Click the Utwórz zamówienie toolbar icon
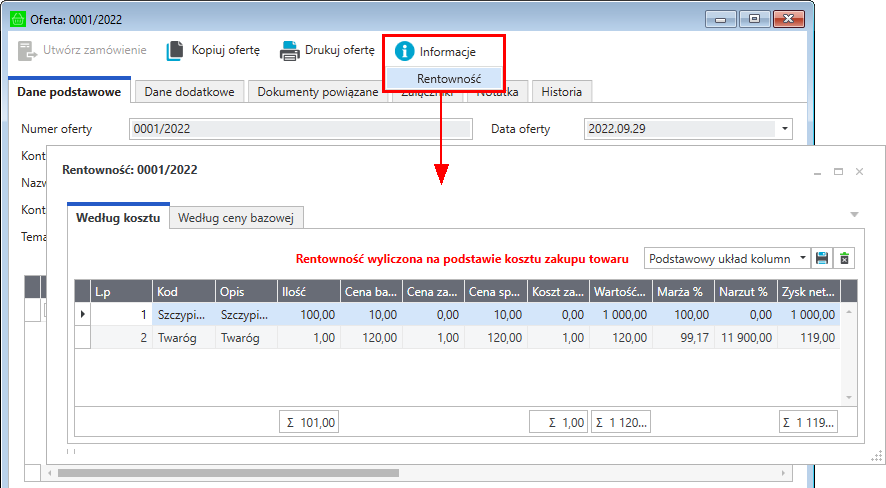The image size is (886, 488). point(27,50)
